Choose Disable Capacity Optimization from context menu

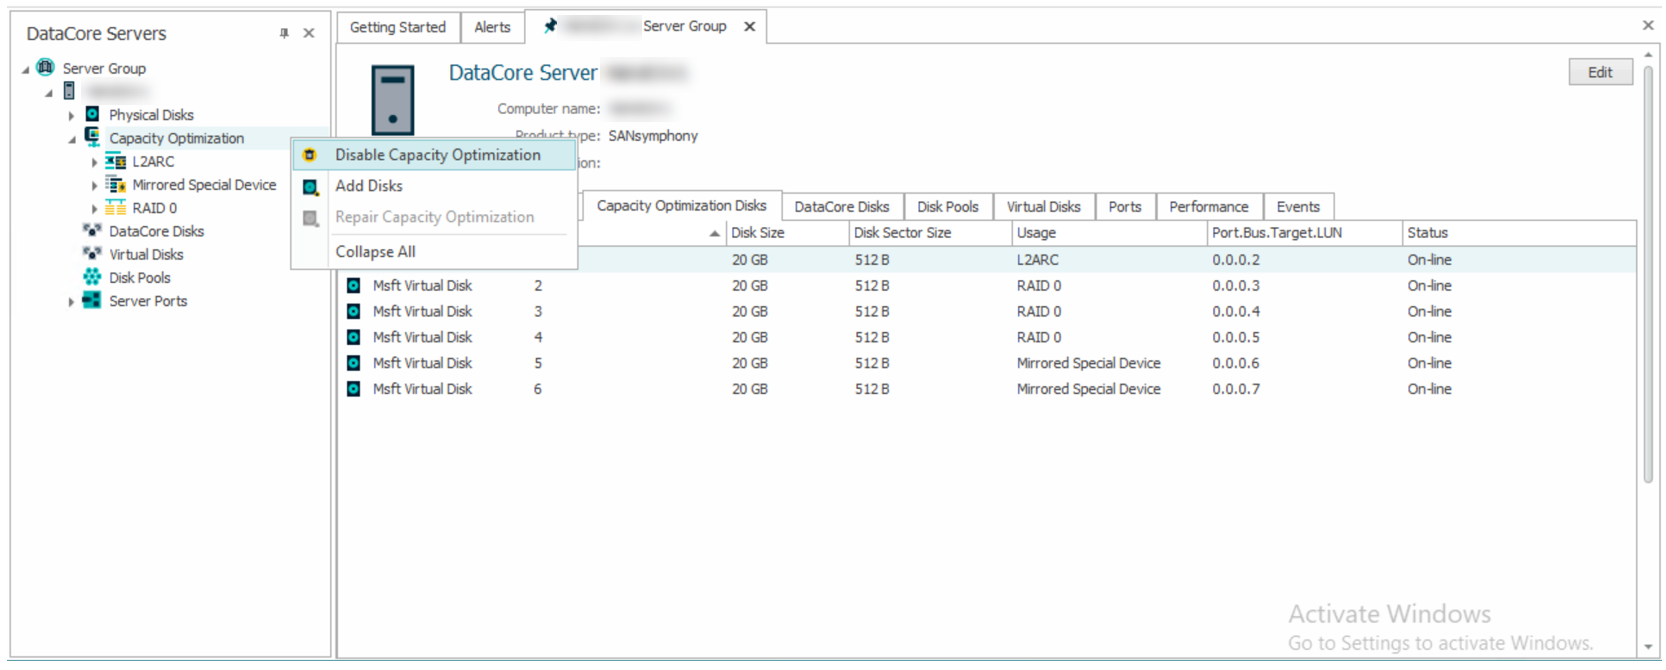click(437, 155)
